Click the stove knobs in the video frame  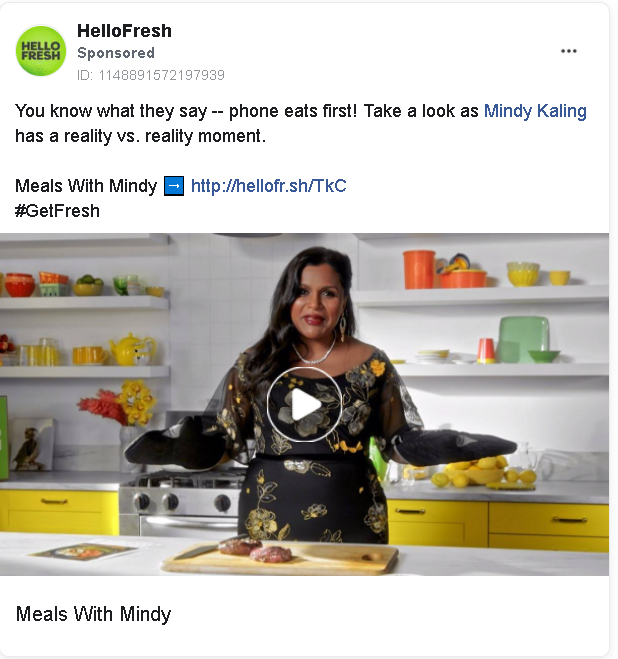pyautogui.click(x=181, y=501)
